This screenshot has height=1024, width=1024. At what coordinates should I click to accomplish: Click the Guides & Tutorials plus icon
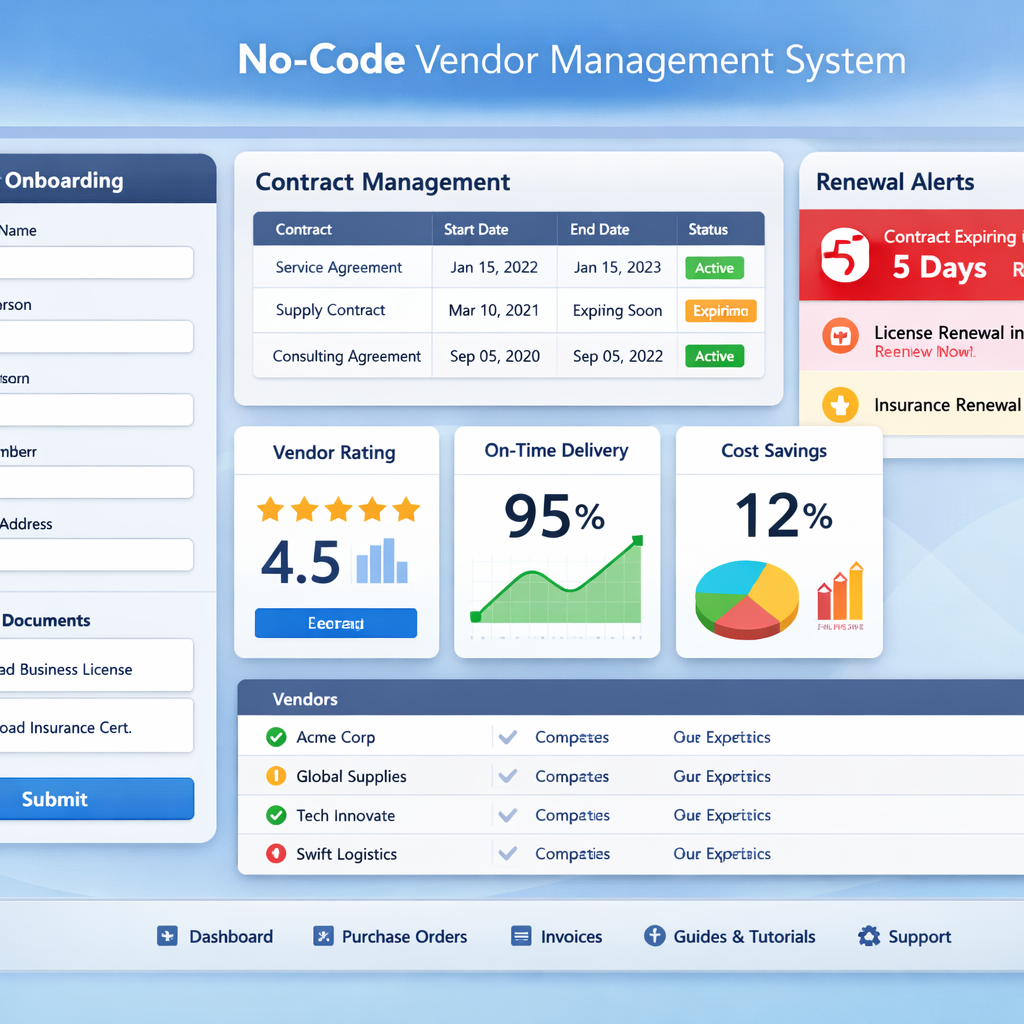pyautogui.click(x=654, y=936)
